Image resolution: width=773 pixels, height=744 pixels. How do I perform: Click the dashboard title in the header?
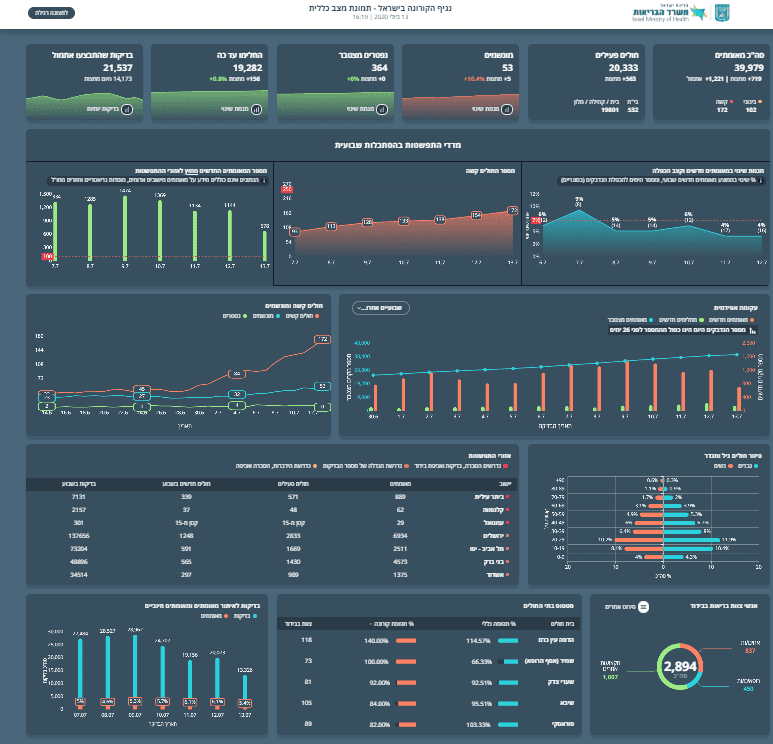coord(380,8)
